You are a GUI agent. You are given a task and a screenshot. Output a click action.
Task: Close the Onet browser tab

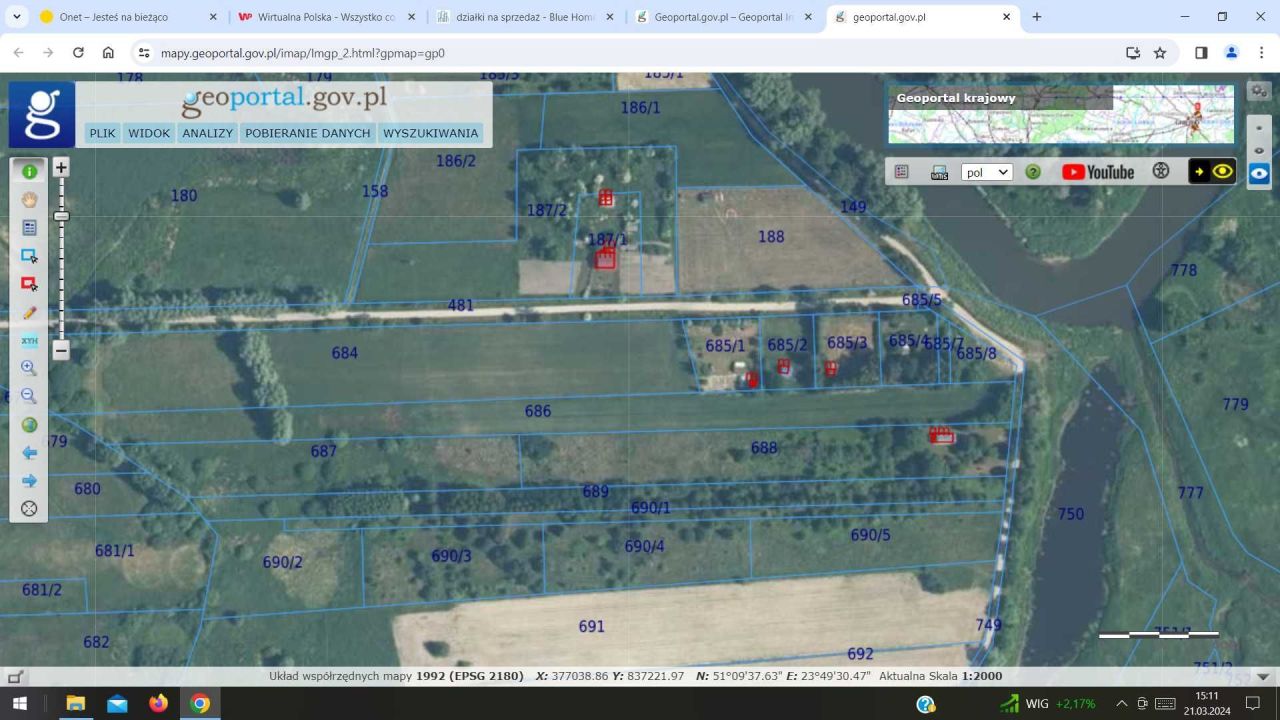tap(213, 17)
